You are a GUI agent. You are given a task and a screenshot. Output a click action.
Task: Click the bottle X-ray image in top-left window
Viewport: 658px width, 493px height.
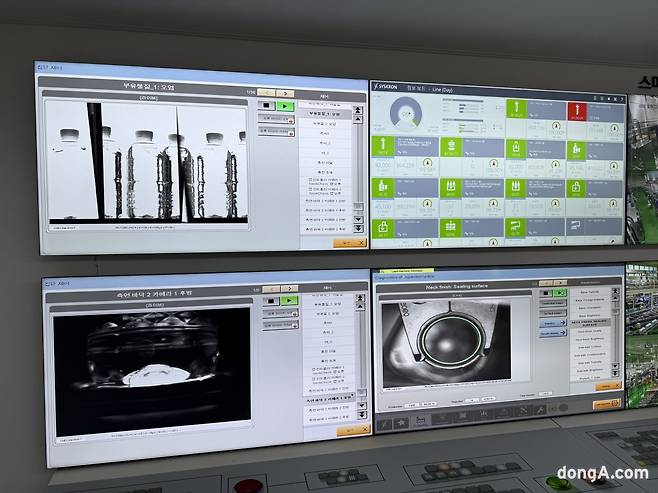147,164
